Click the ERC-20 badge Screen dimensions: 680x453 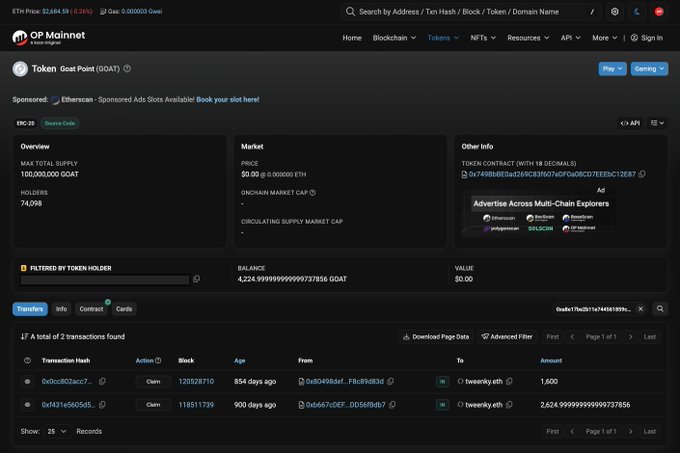click(25, 123)
